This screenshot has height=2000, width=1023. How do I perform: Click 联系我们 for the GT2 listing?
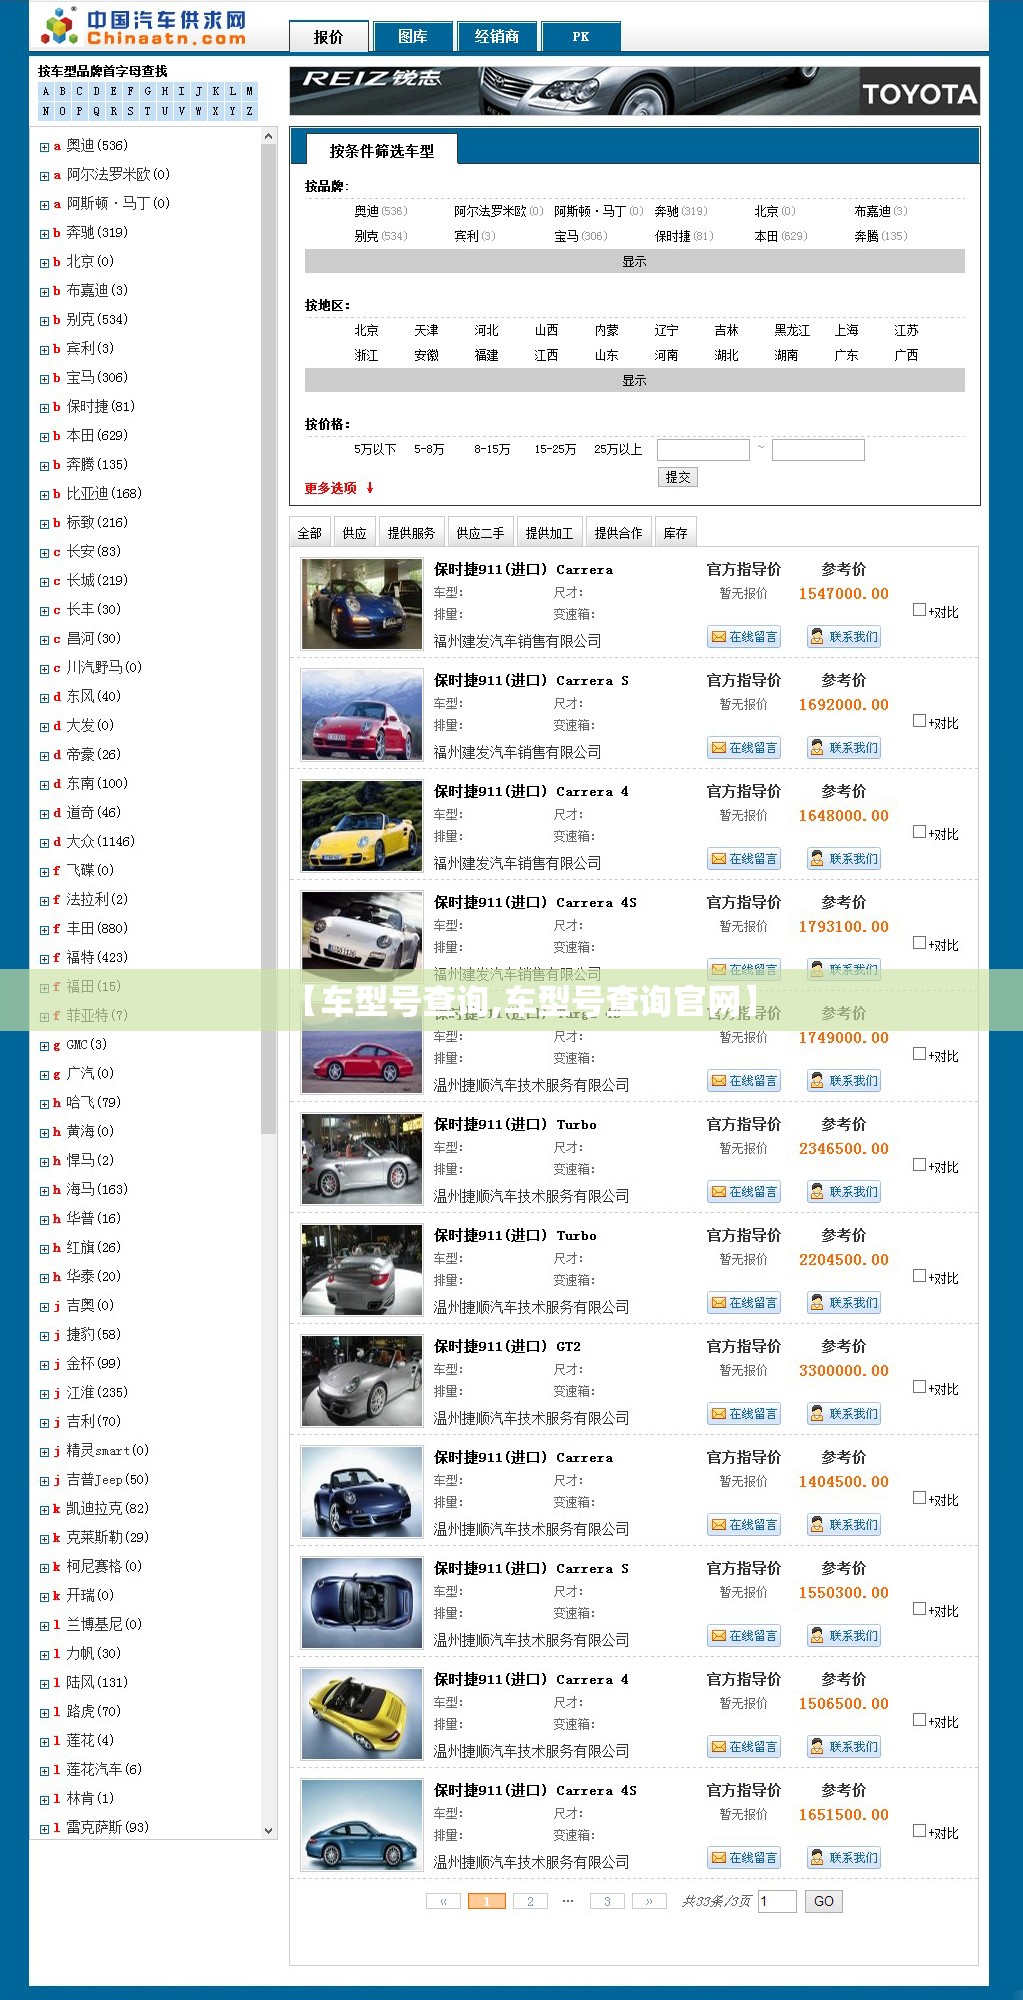[844, 1414]
